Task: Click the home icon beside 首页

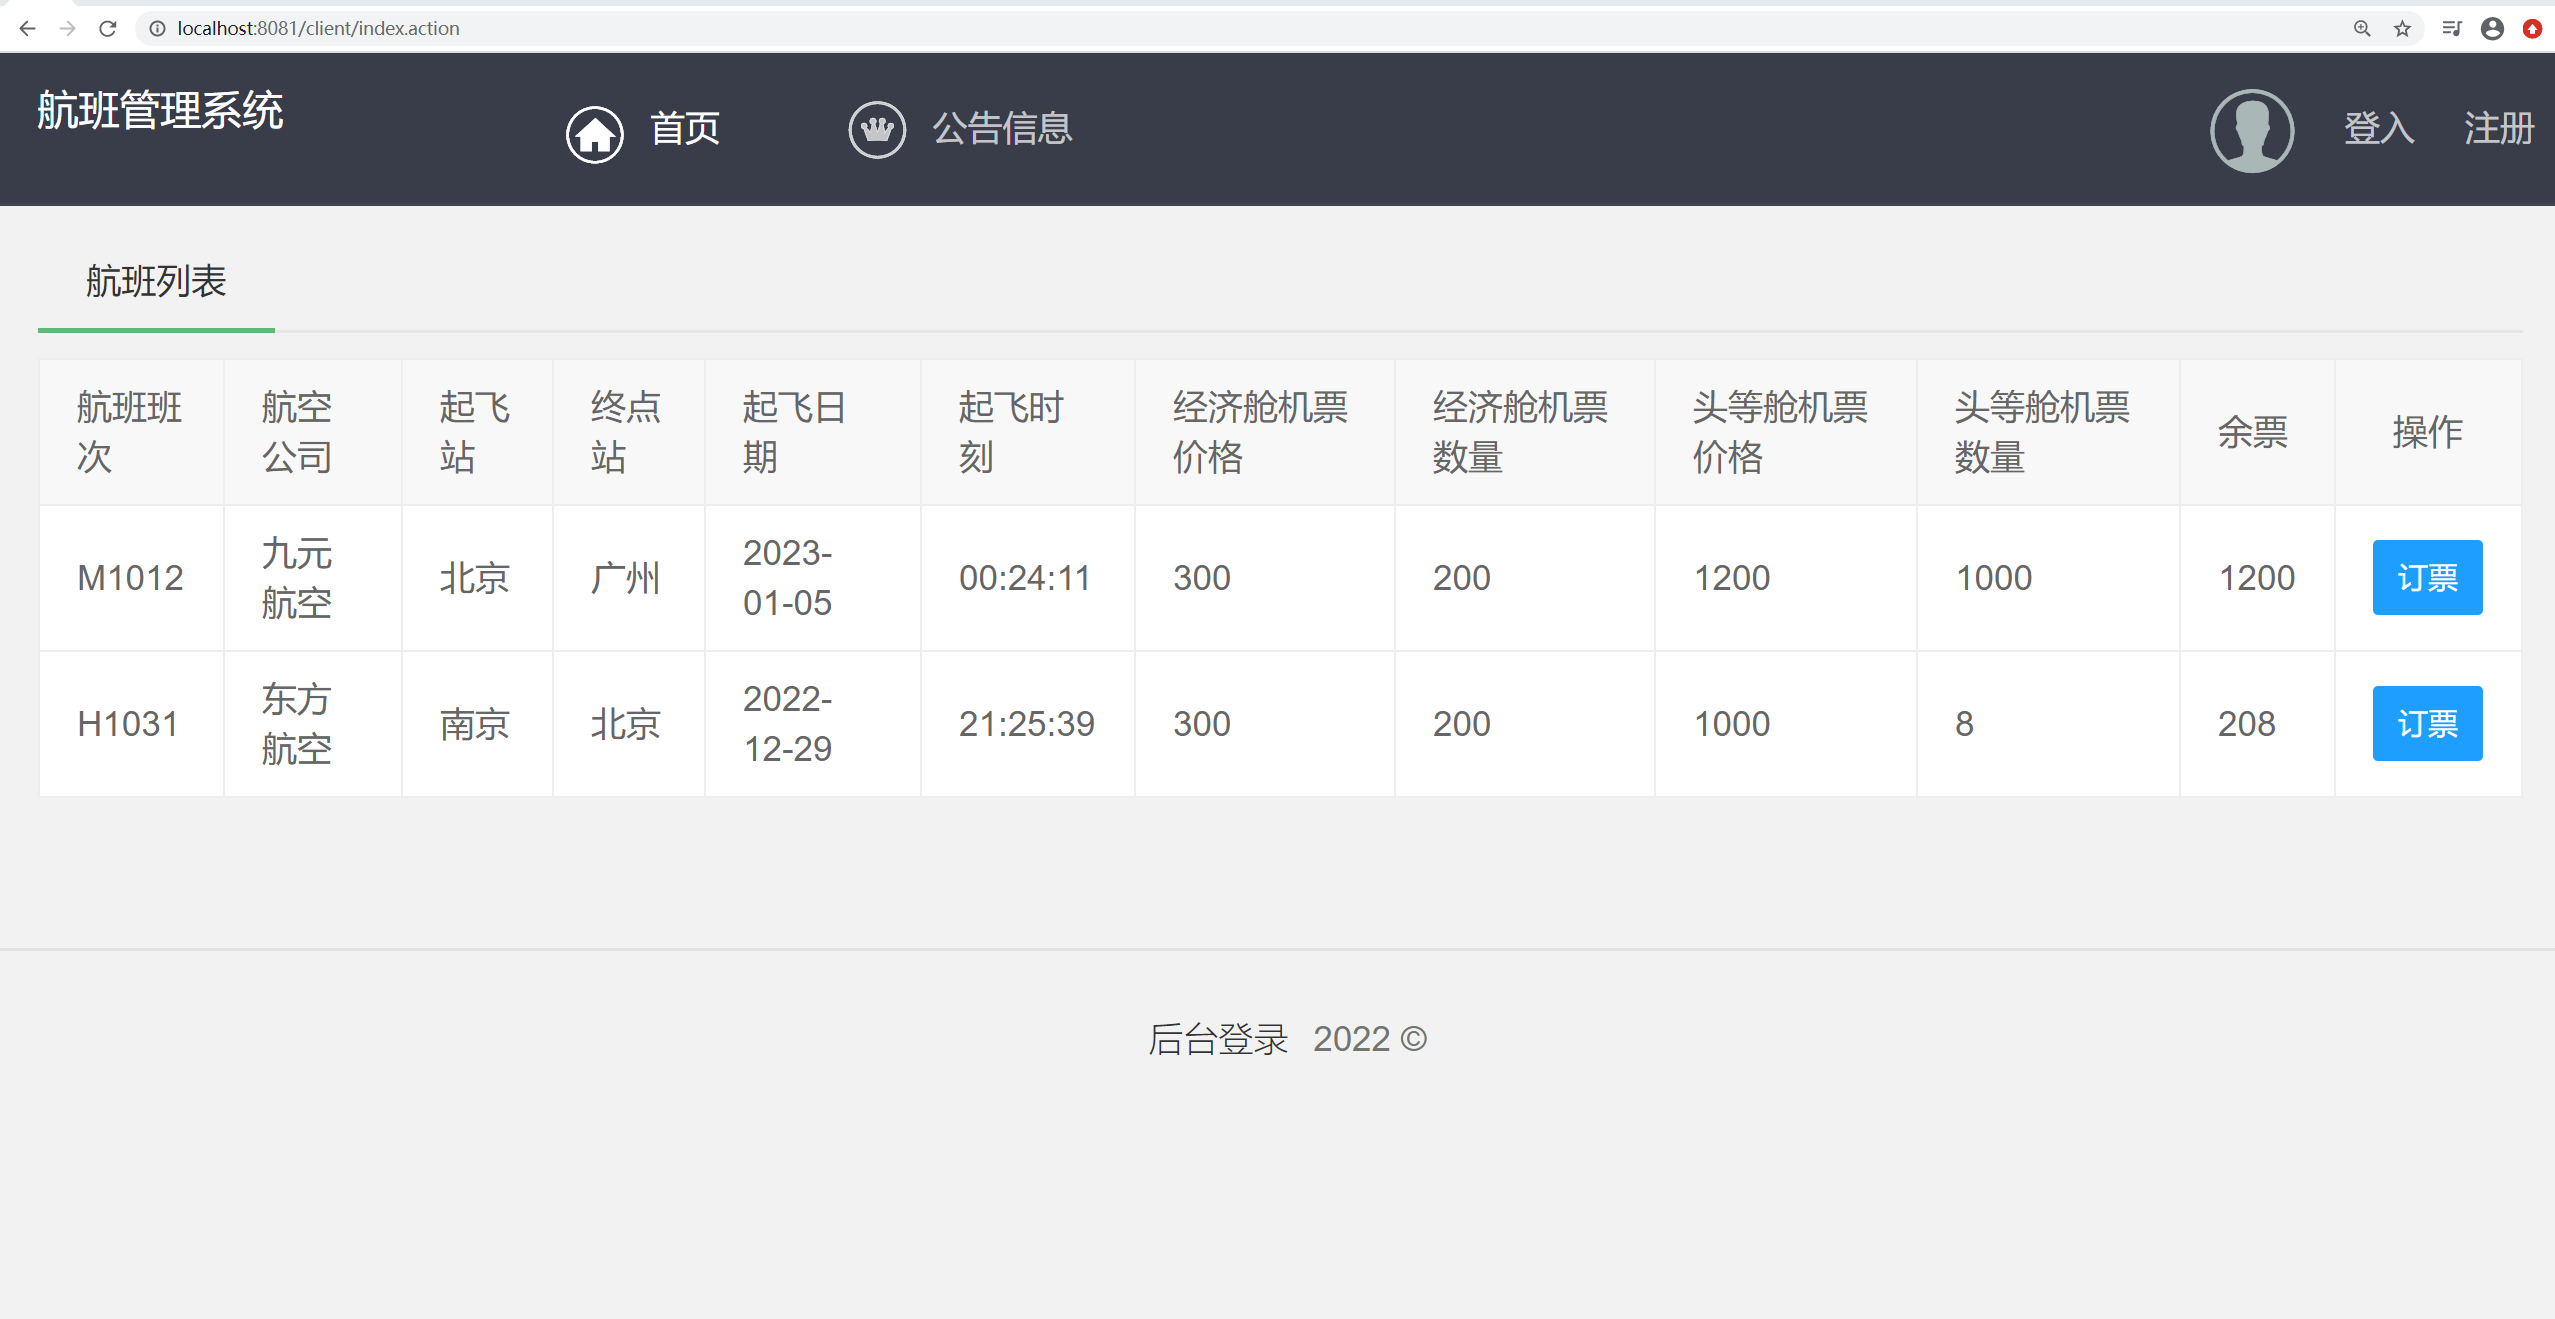Action: point(595,134)
